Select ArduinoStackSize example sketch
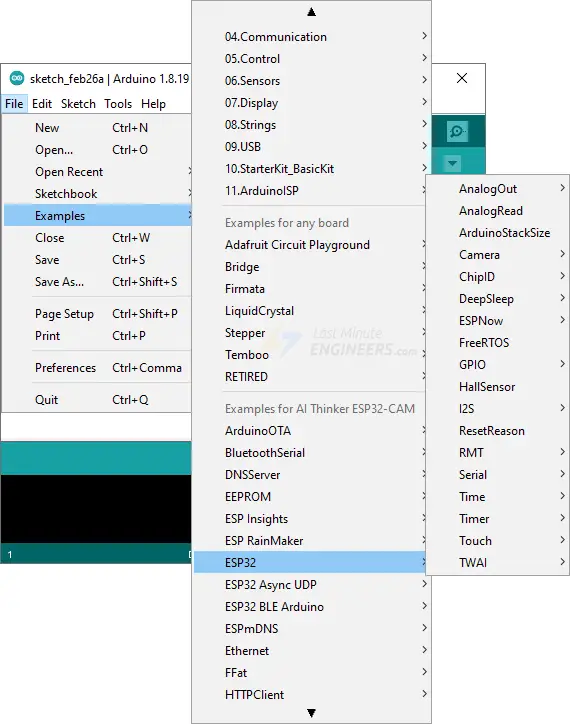This screenshot has height=724, width=570. point(497,233)
